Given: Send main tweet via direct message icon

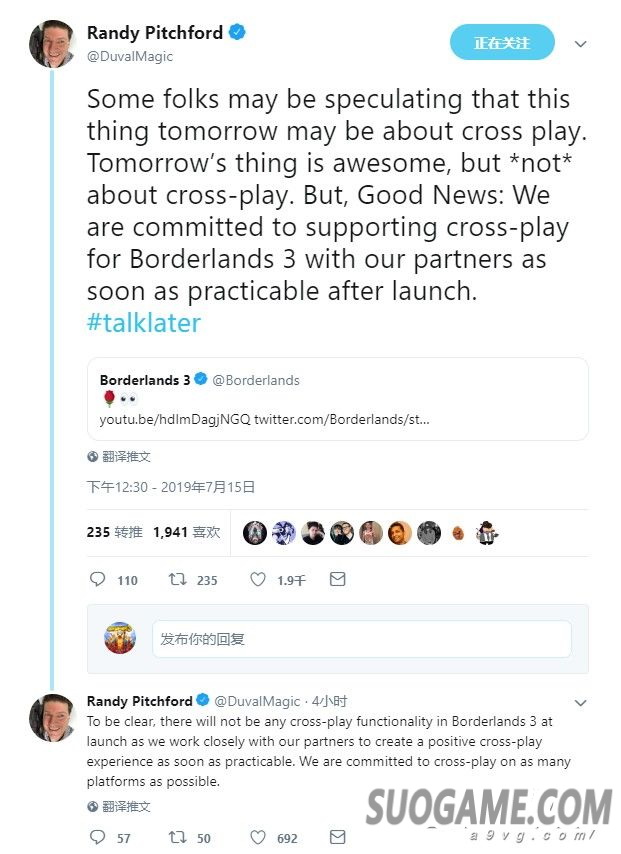Looking at the screenshot, I should point(338,580).
